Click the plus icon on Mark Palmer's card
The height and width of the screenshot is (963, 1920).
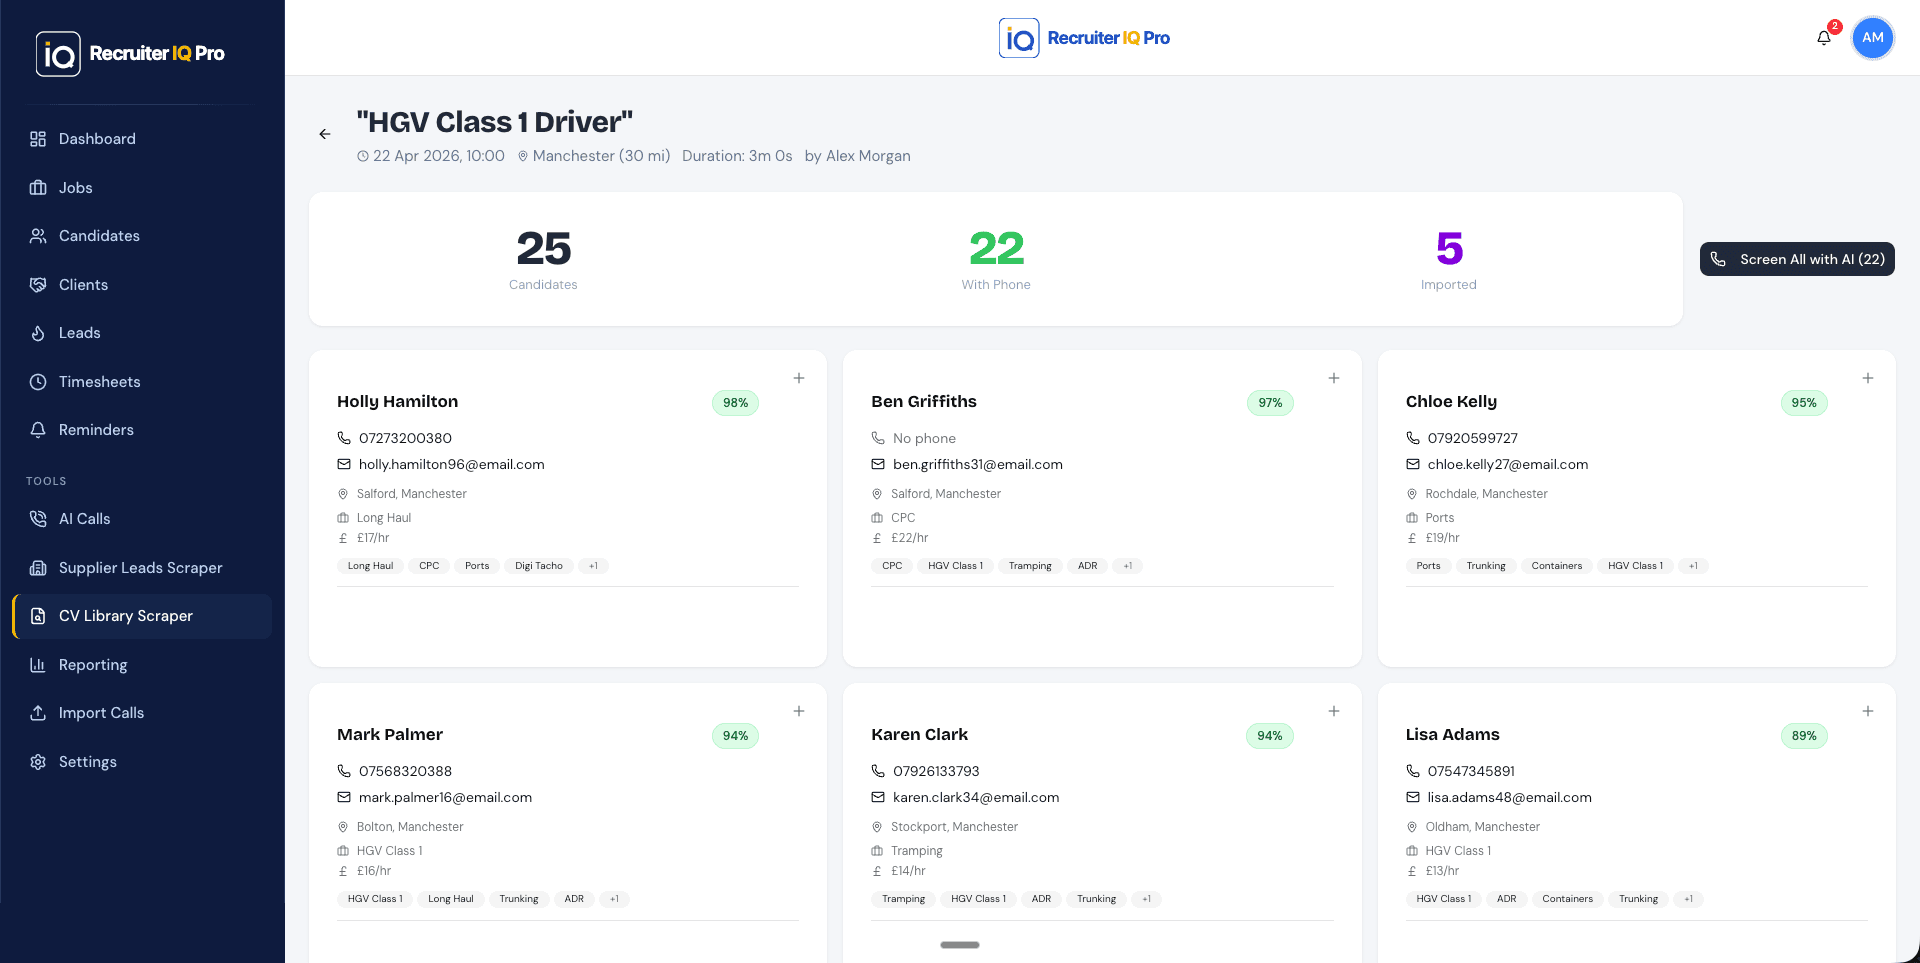pyautogui.click(x=799, y=711)
